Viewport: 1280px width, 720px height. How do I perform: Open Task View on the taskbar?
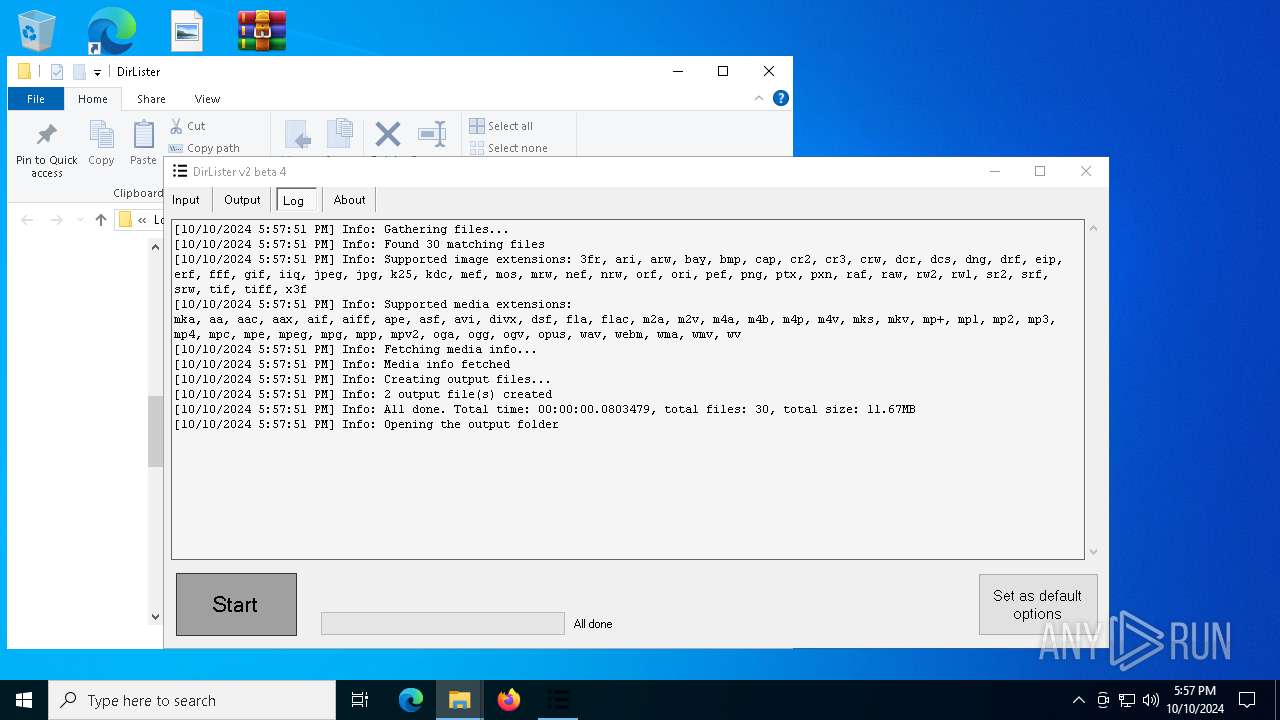tap(360, 700)
